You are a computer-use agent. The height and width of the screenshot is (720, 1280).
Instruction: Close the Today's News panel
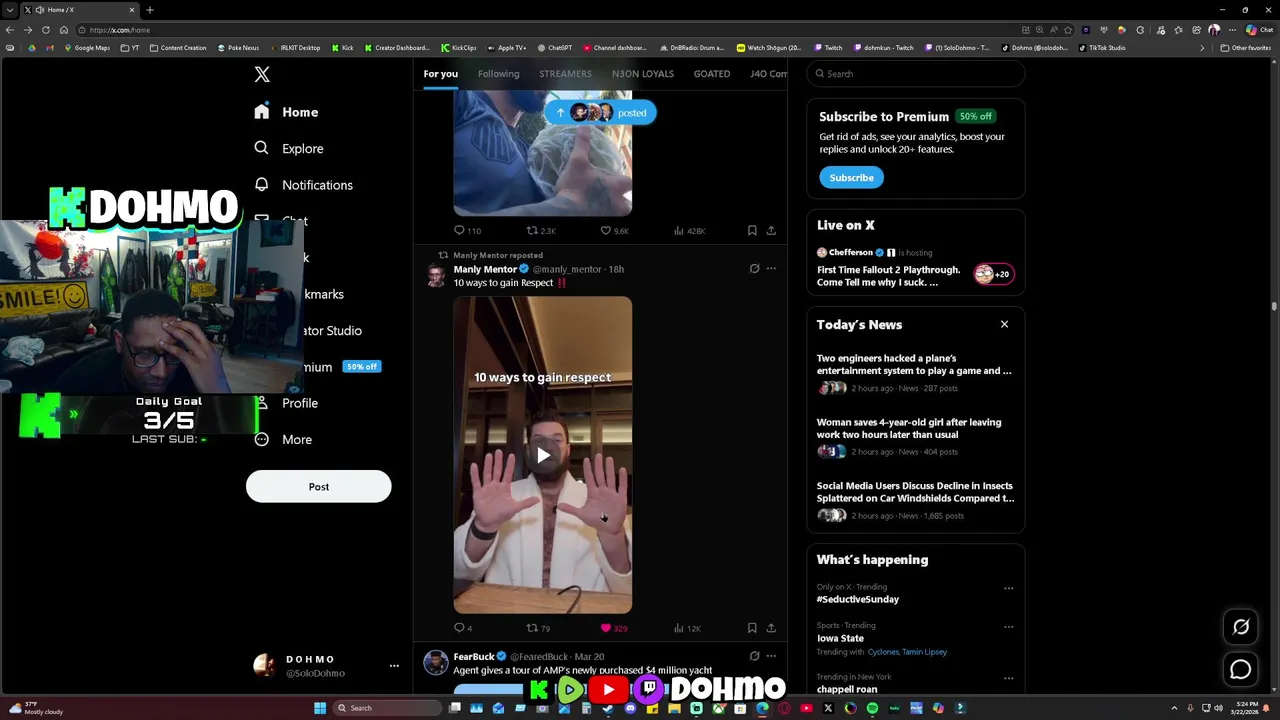(x=1004, y=324)
